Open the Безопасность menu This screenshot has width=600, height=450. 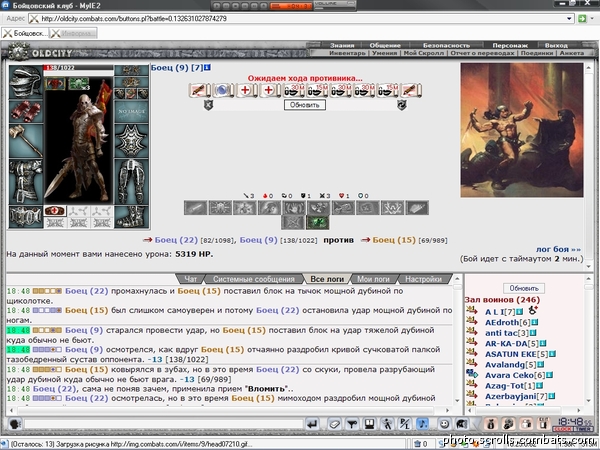tap(446, 45)
